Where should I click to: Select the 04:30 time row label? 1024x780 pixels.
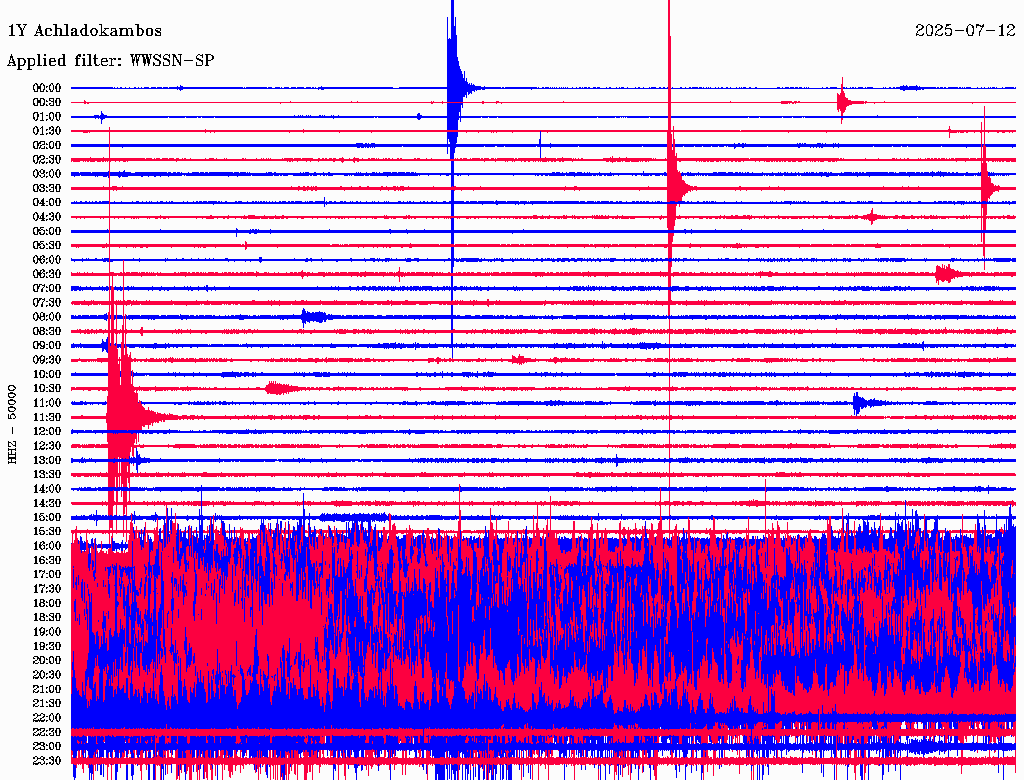[47, 217]
